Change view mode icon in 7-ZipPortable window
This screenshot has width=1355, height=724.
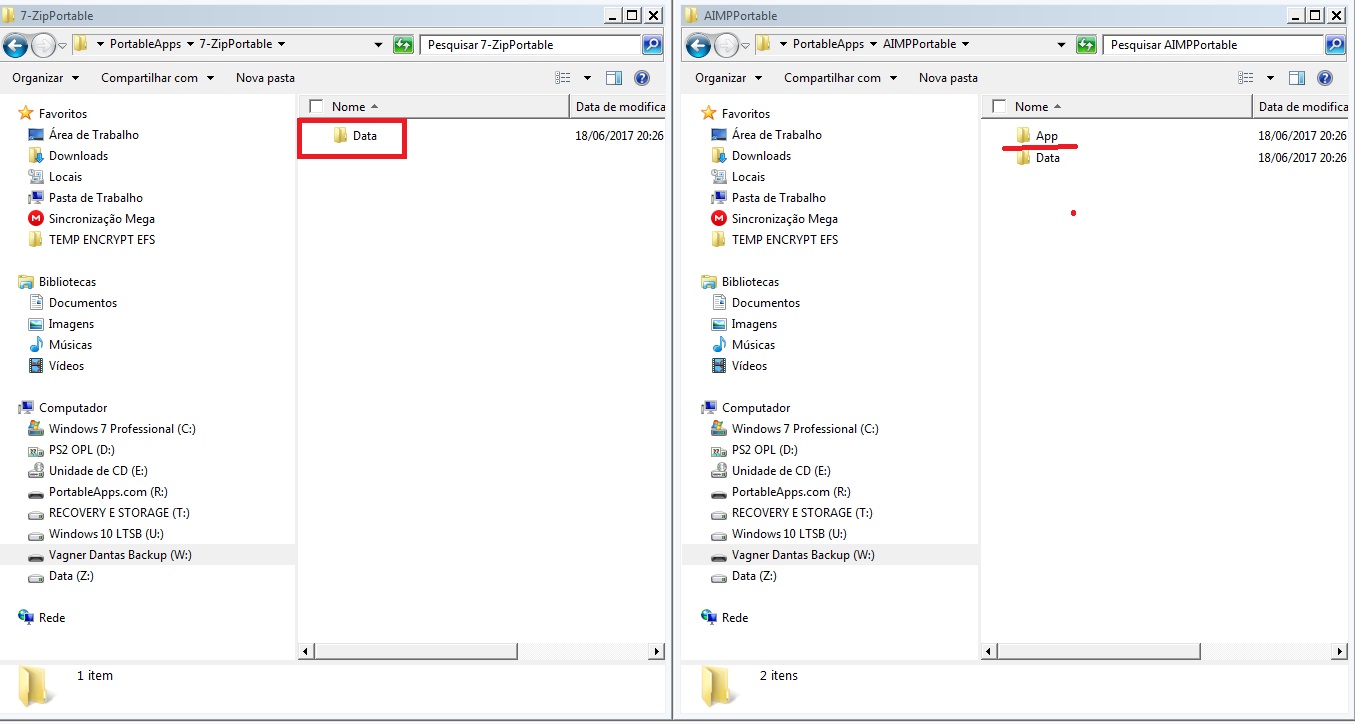563,78
